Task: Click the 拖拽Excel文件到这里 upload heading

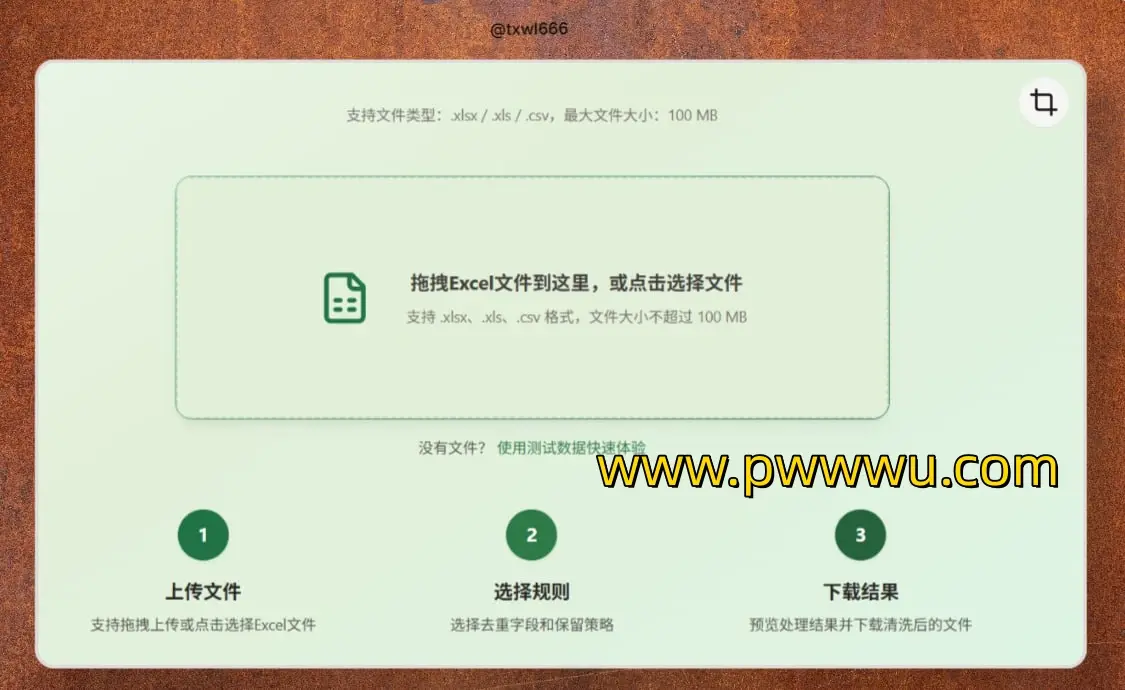Action: [576, 283]
